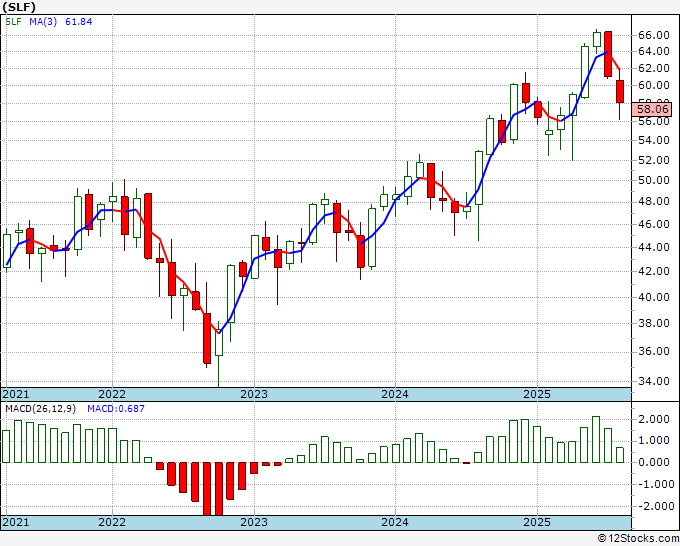The image size is (680, 546).
Task: Click the (SLF) chart title
Action: (19, 7)
